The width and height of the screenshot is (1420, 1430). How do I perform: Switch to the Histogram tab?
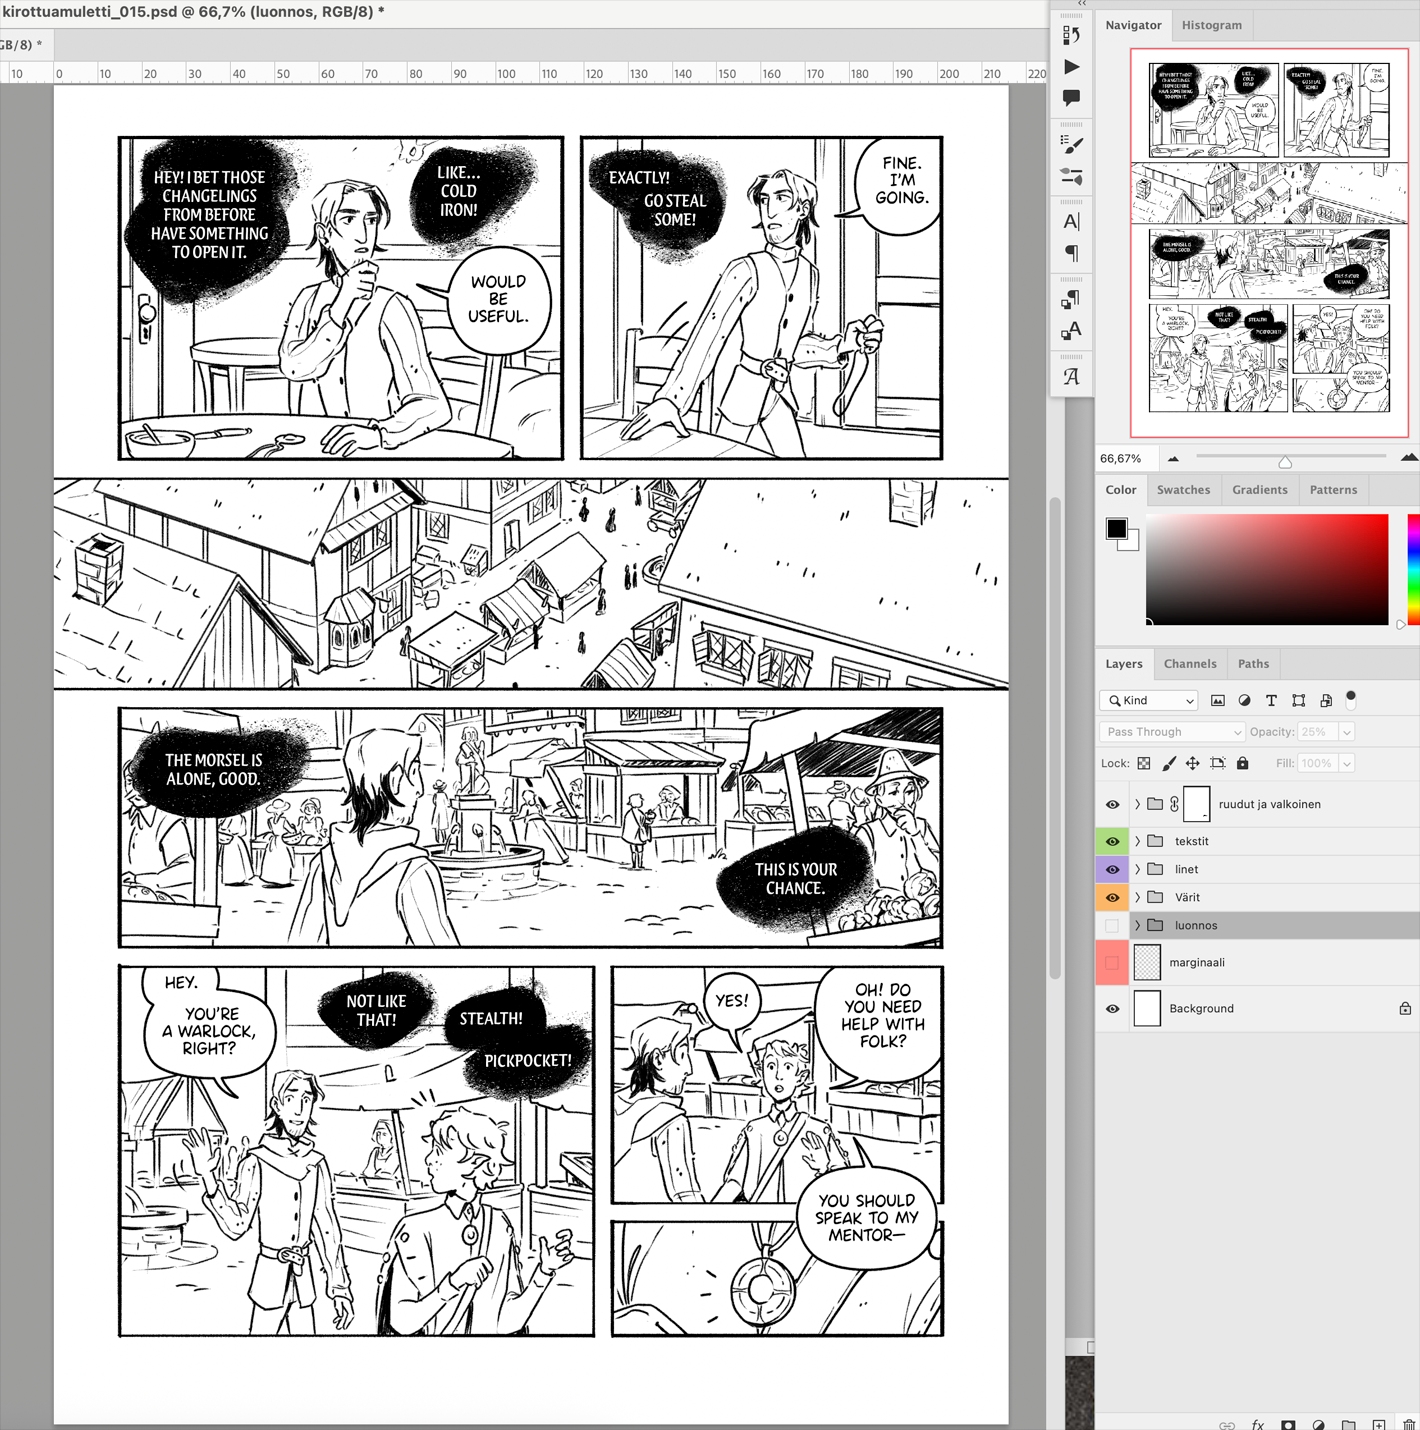click(x=1211, y=25)
